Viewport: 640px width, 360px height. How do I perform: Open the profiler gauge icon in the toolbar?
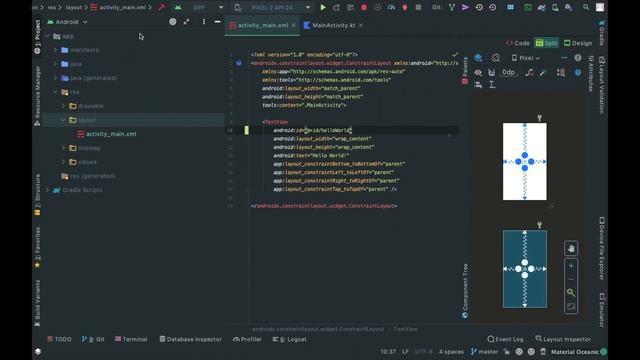point(391,7)
